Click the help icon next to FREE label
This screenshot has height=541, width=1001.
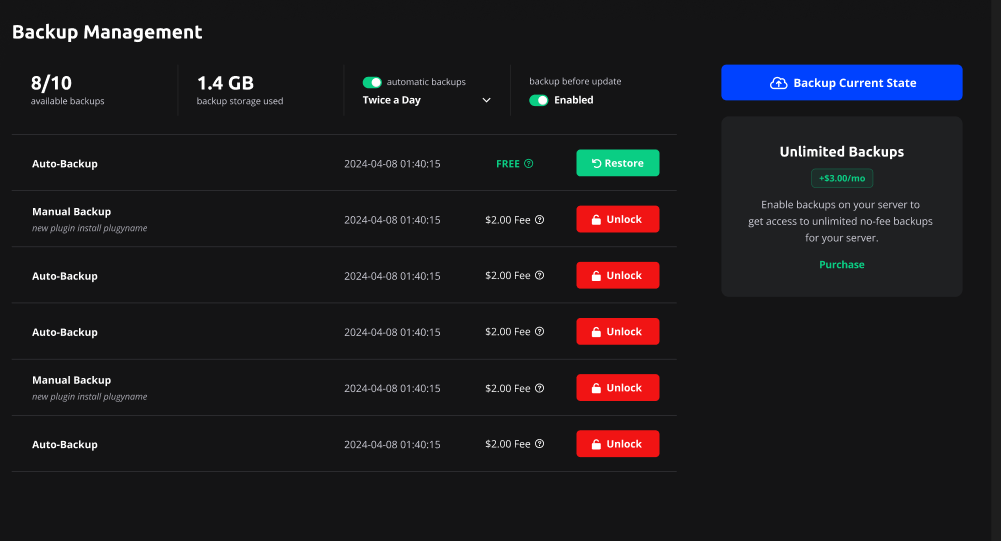pyautogui.click(x=529, y=164)
